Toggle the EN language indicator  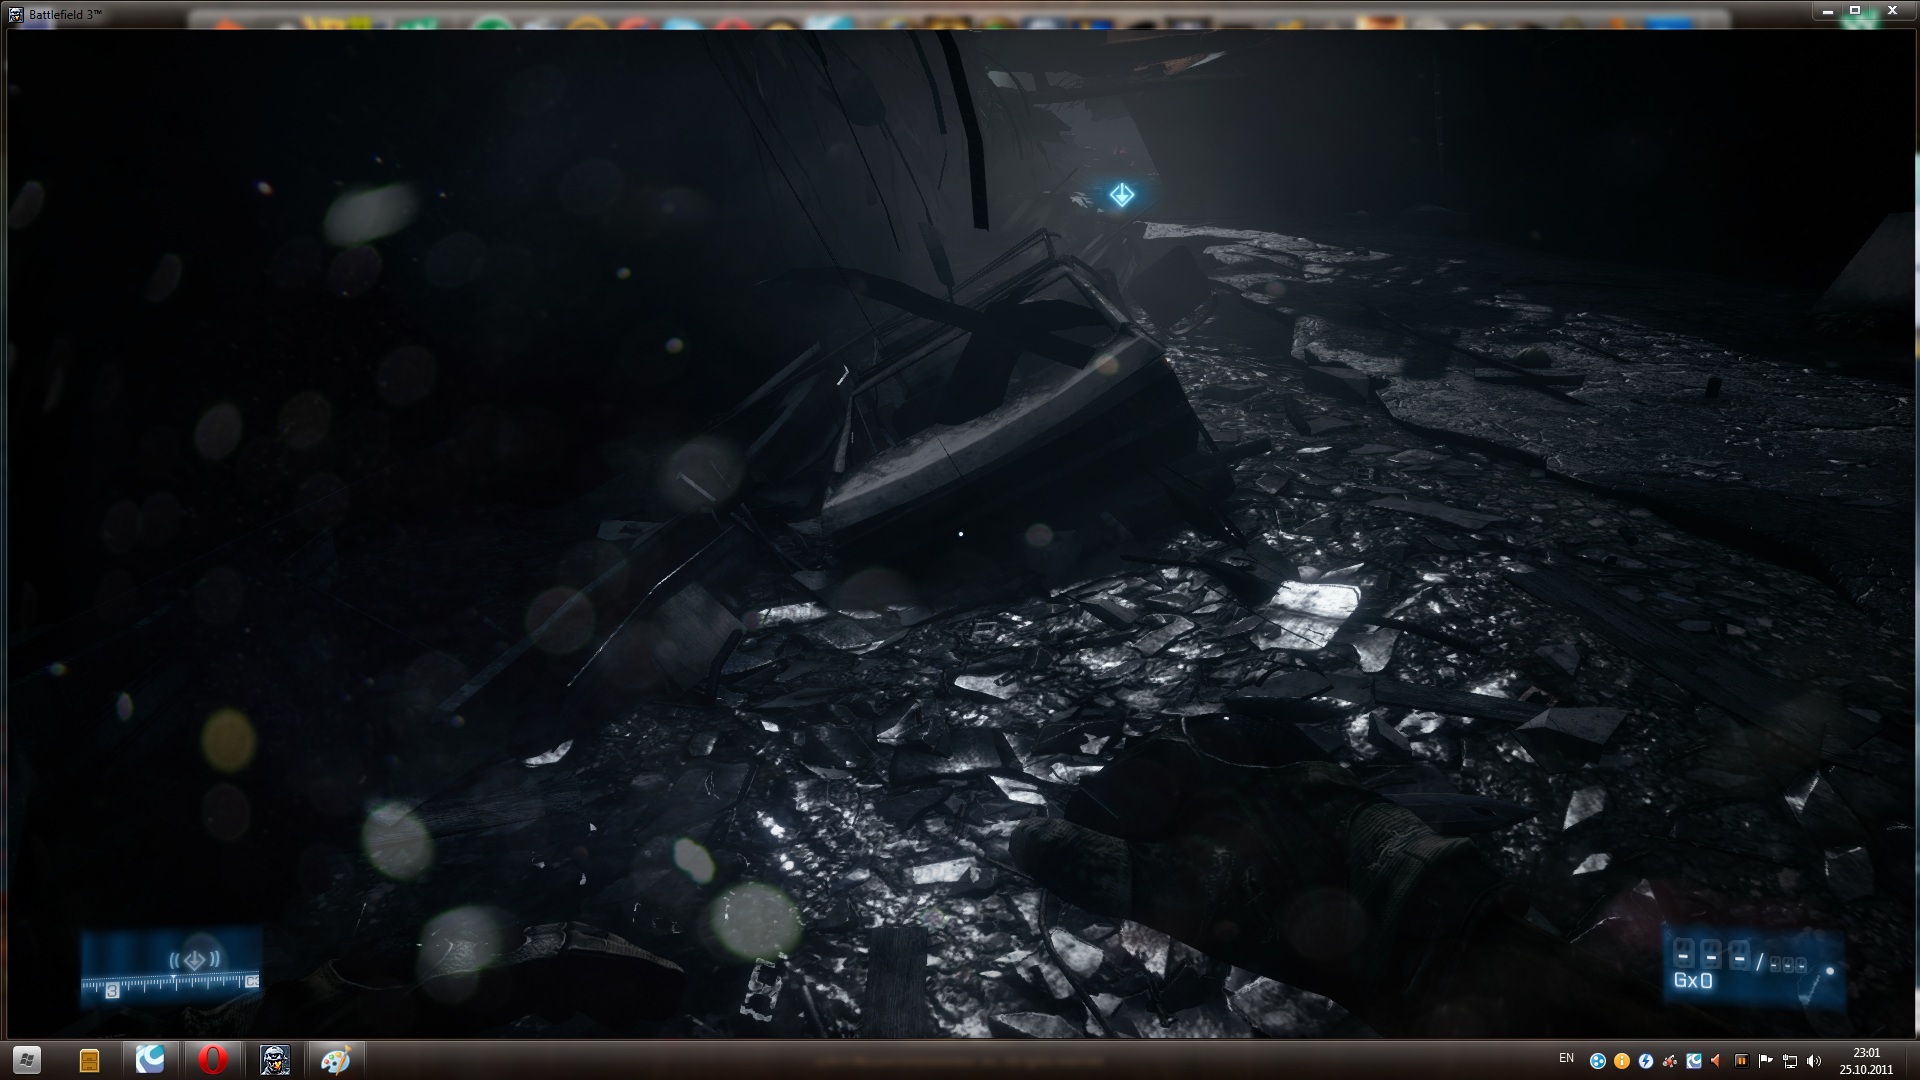pos(1566,1058)
